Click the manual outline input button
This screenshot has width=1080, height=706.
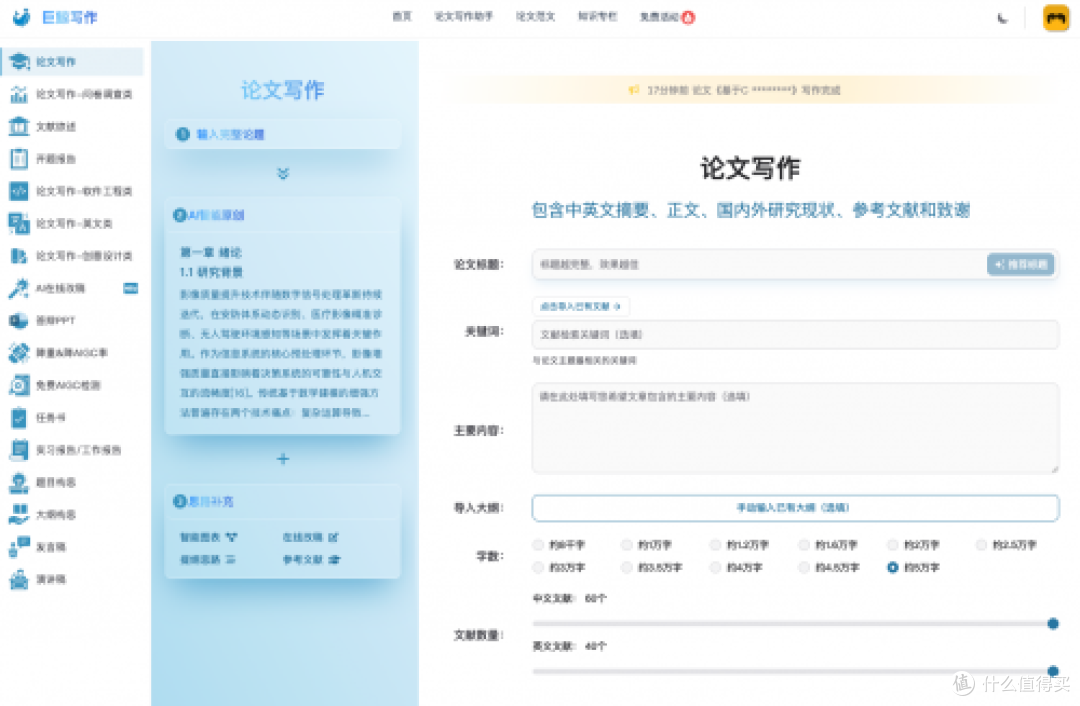click(x=795, y=508)
